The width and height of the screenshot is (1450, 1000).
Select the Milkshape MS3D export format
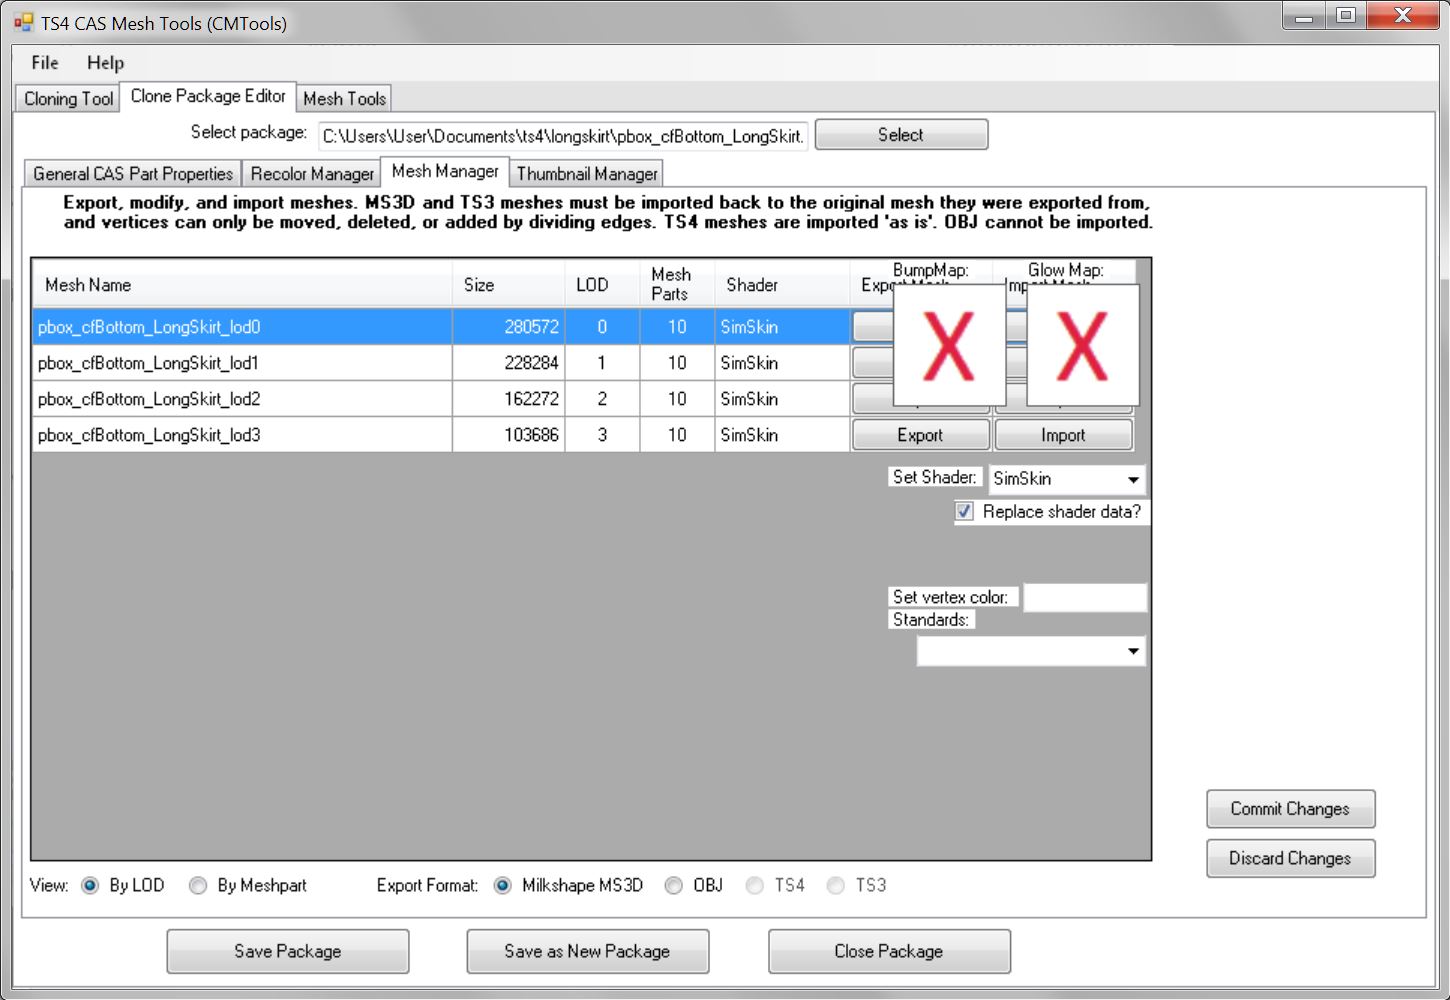click(502, 885)
